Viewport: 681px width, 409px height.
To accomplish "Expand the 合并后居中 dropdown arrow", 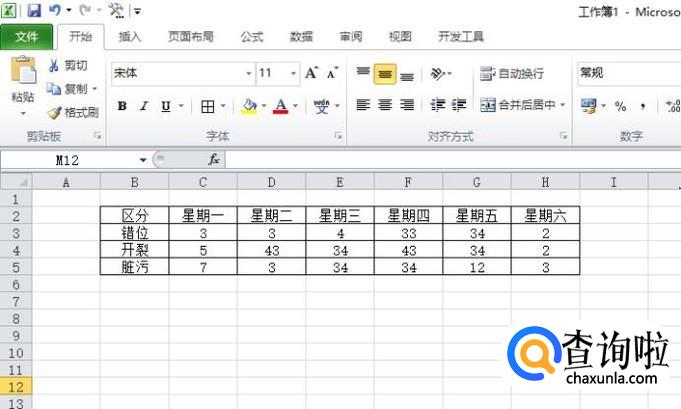I will (563, 105).
